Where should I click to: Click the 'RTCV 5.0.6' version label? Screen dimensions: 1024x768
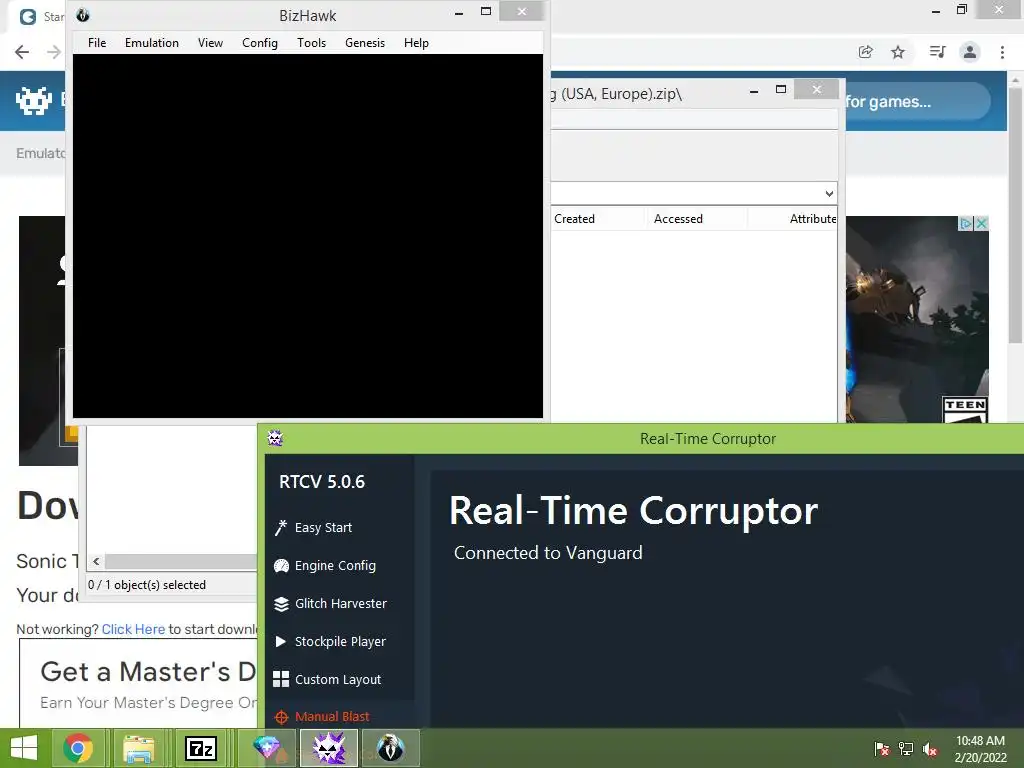click(322, 482)
